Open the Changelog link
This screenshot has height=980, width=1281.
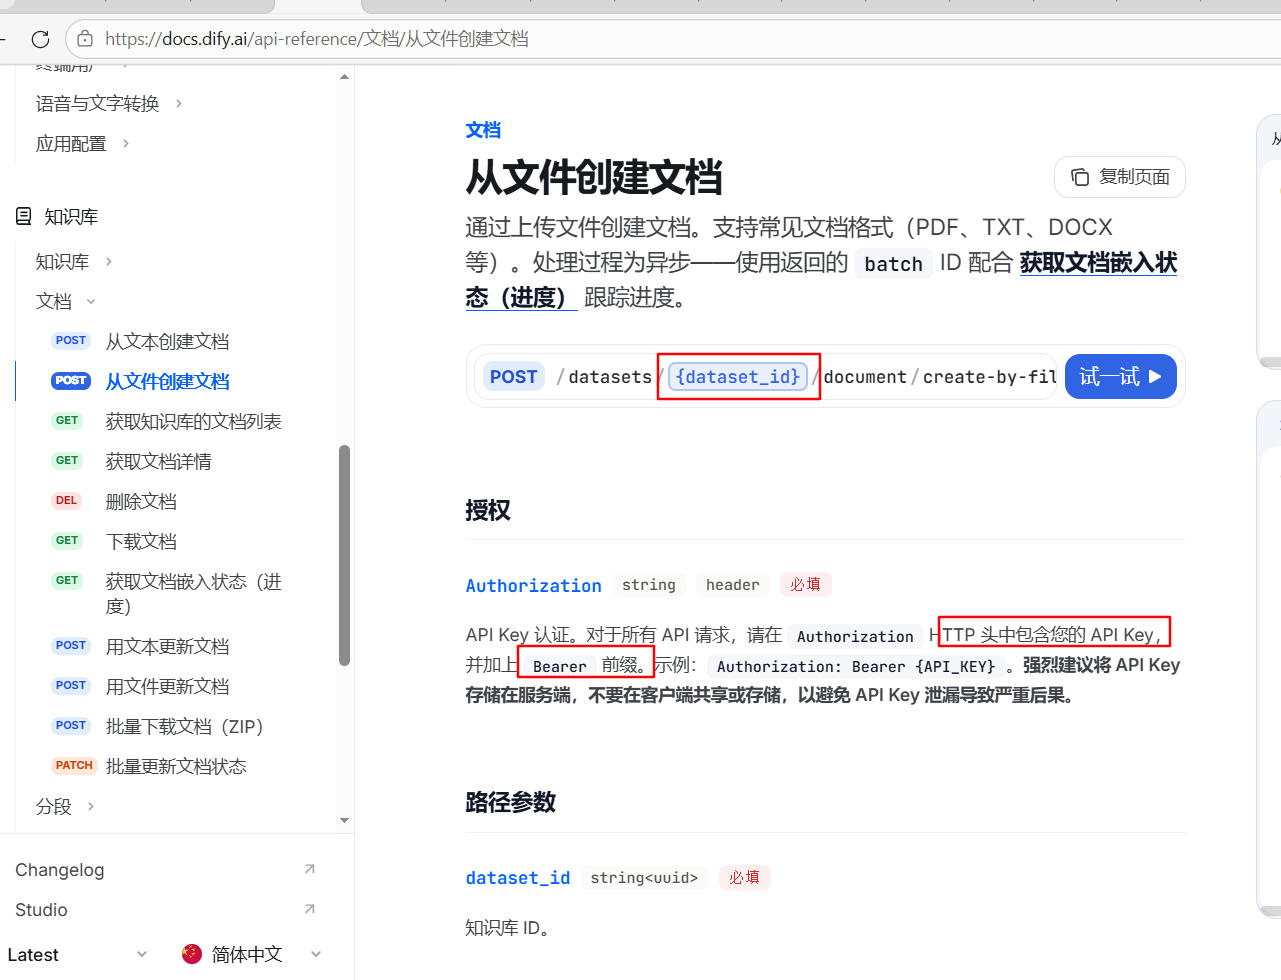pyautogui.click(x=60, y=870)
